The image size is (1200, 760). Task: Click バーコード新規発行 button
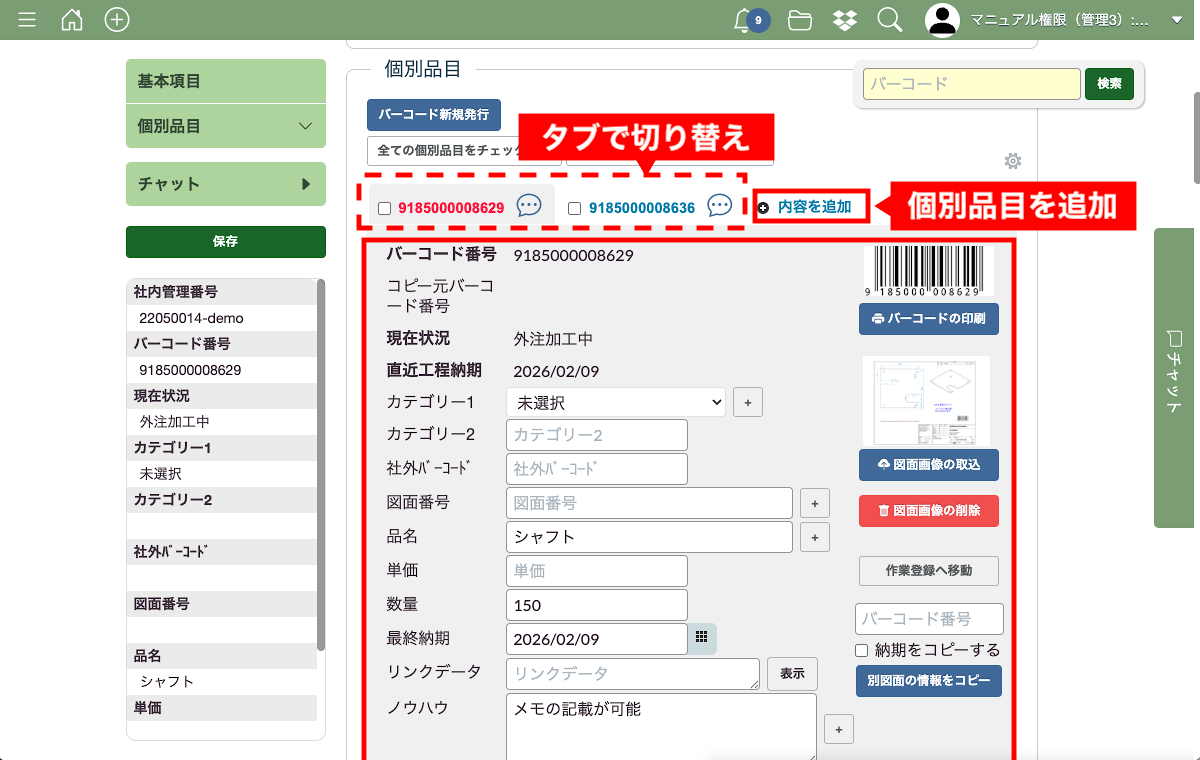(x=434, y=115)
